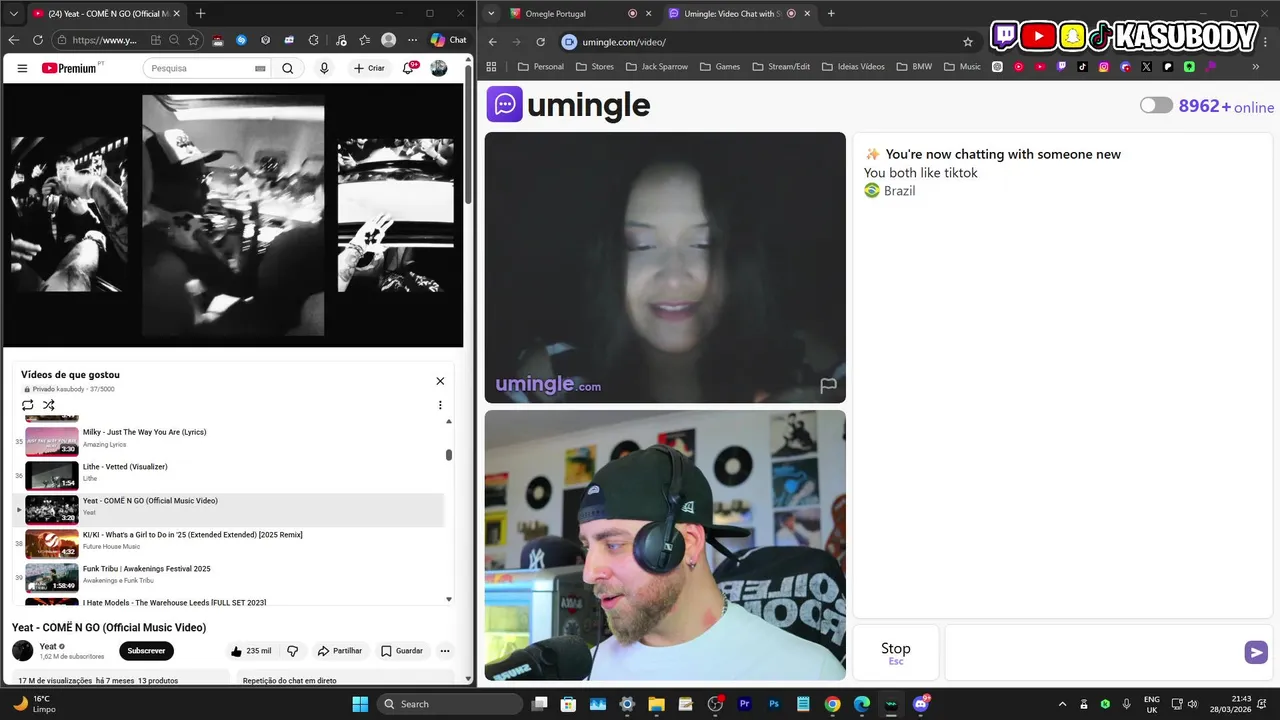Open Yeat channel avatar below the video
Viewport: 1280px width, 720px height.
coord(22,651)
